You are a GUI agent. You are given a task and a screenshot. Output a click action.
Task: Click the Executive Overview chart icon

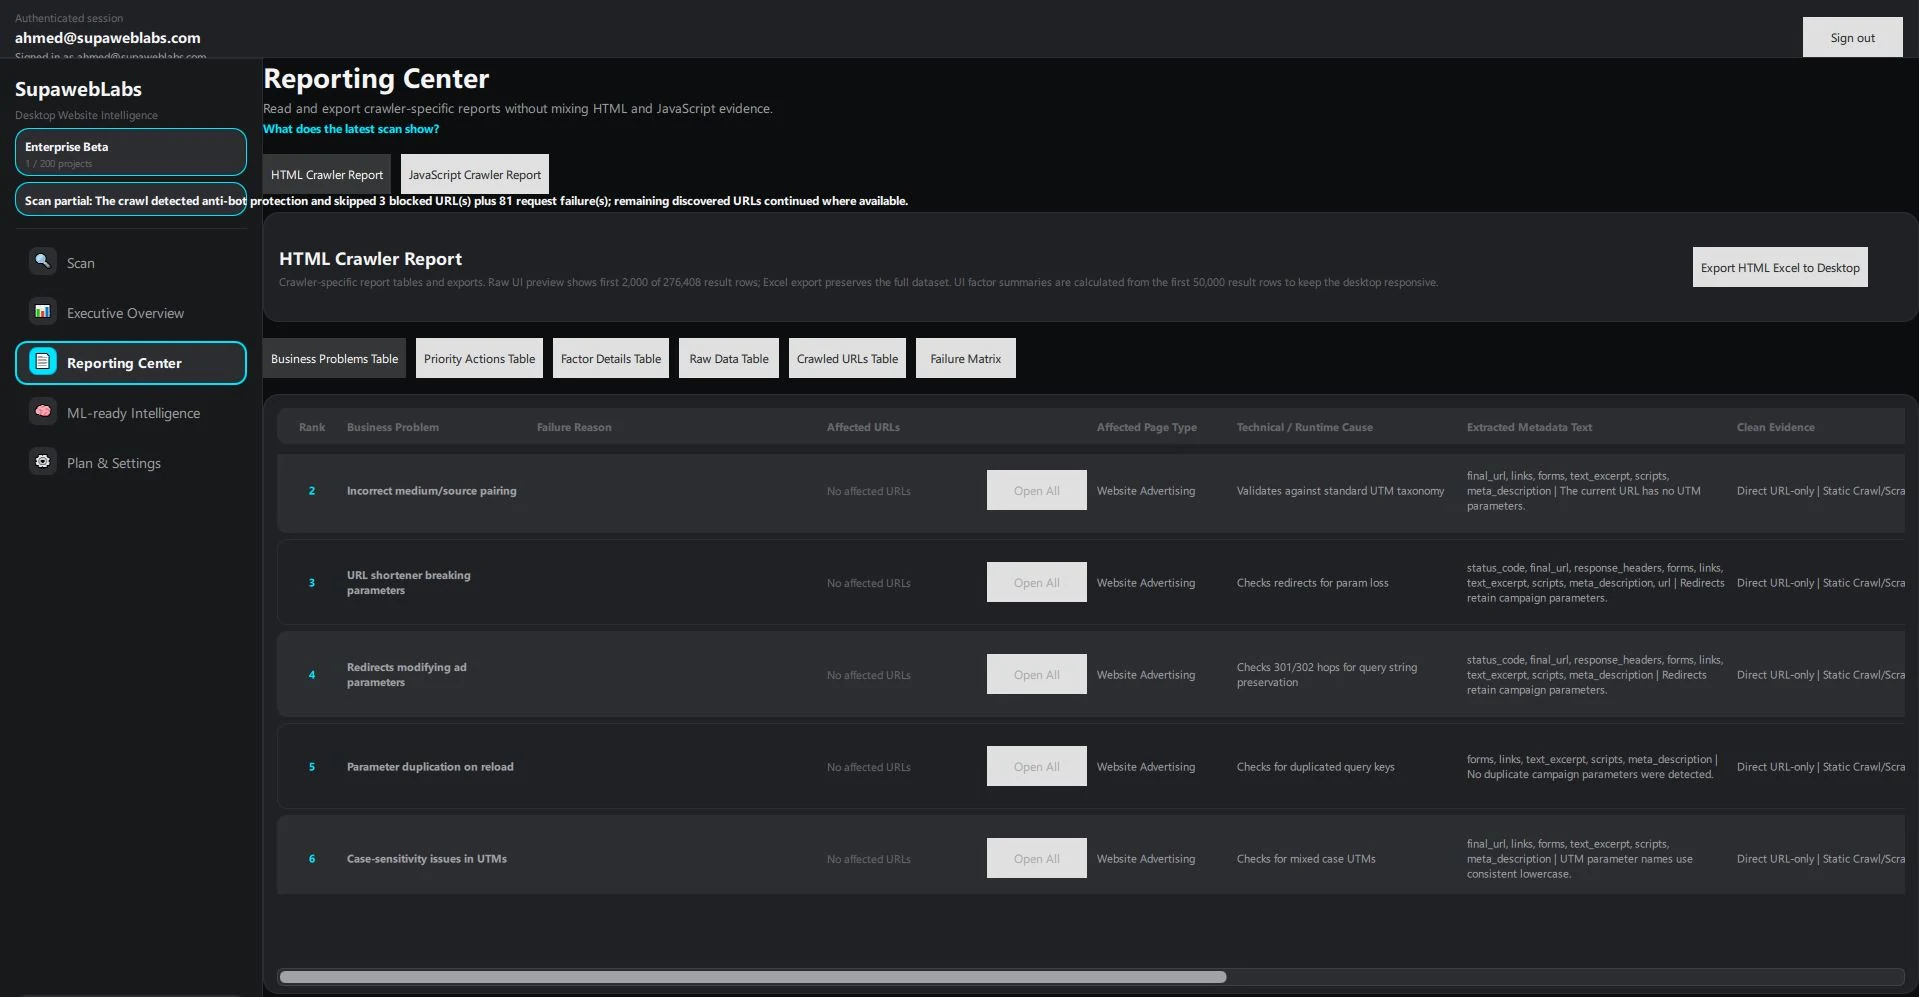[x=42, y=311]
